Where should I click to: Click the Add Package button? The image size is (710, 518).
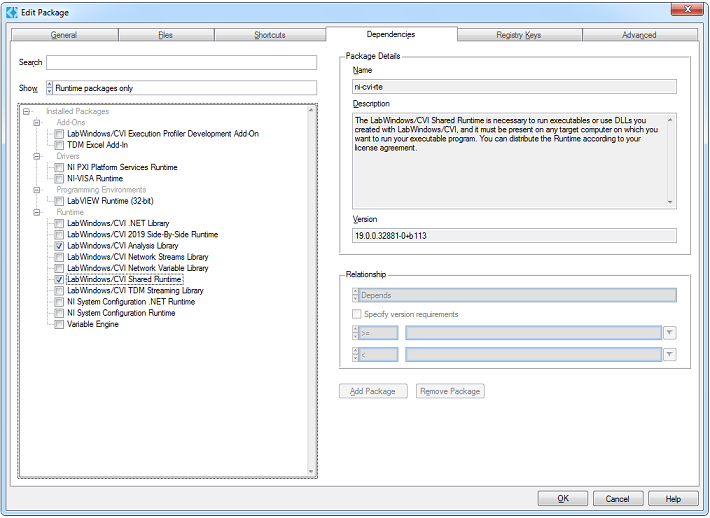coord(373,391)
